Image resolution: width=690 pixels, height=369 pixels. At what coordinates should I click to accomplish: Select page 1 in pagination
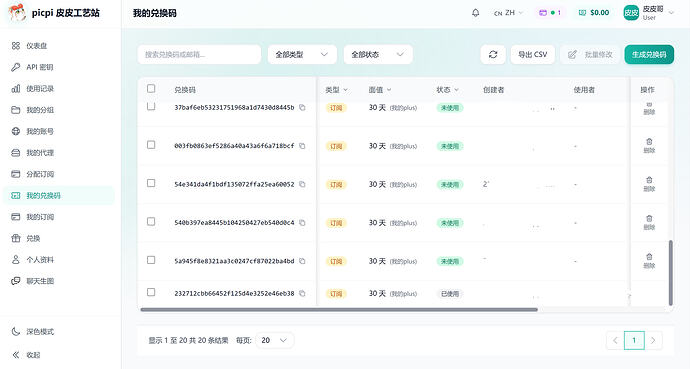634,340
